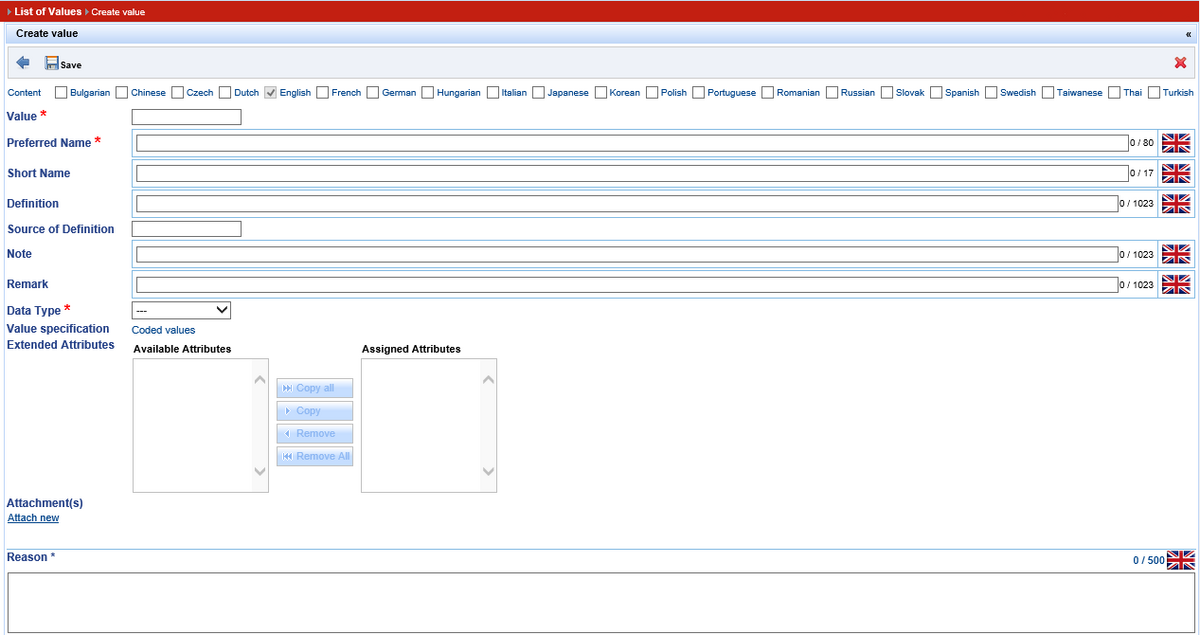
Task: Click the UK flag beside Short Name
Action: point(1176,173)
